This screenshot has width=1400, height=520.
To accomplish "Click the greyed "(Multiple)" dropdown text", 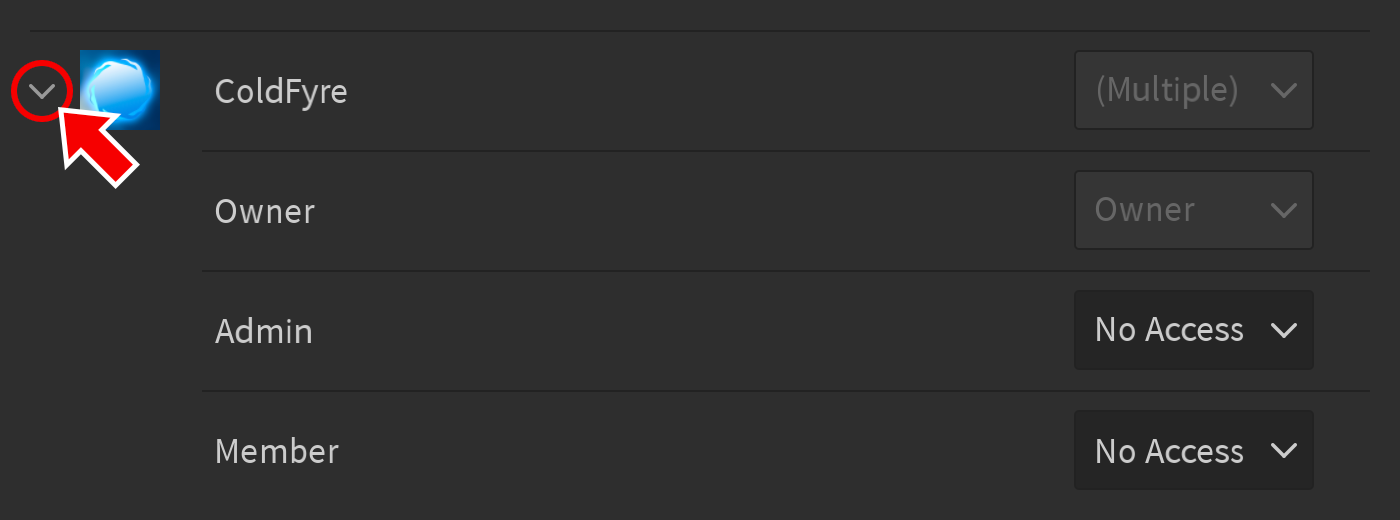I will point(1167,90).
